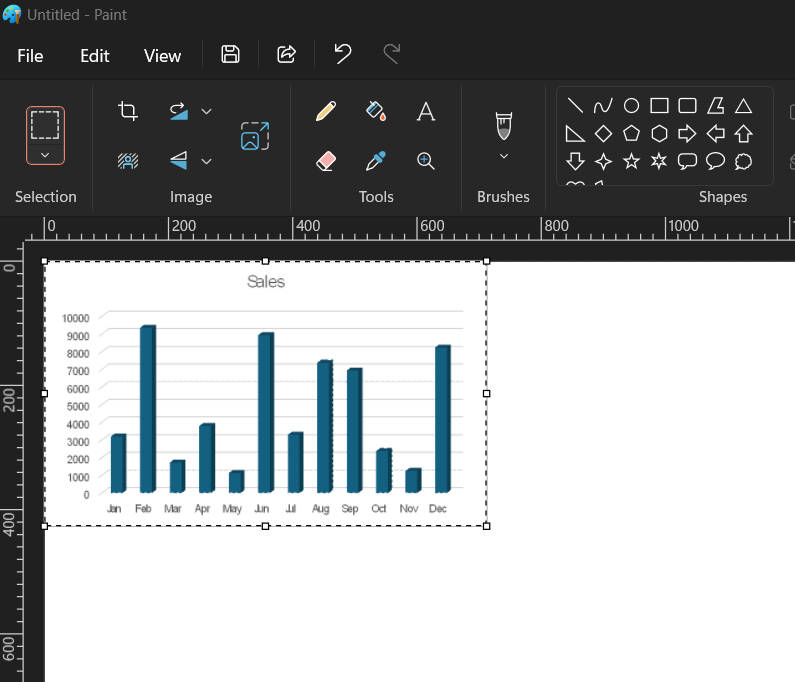Click the Feb bar in chart
This screenshot has height=682, width=795.
tap(148, 409)
